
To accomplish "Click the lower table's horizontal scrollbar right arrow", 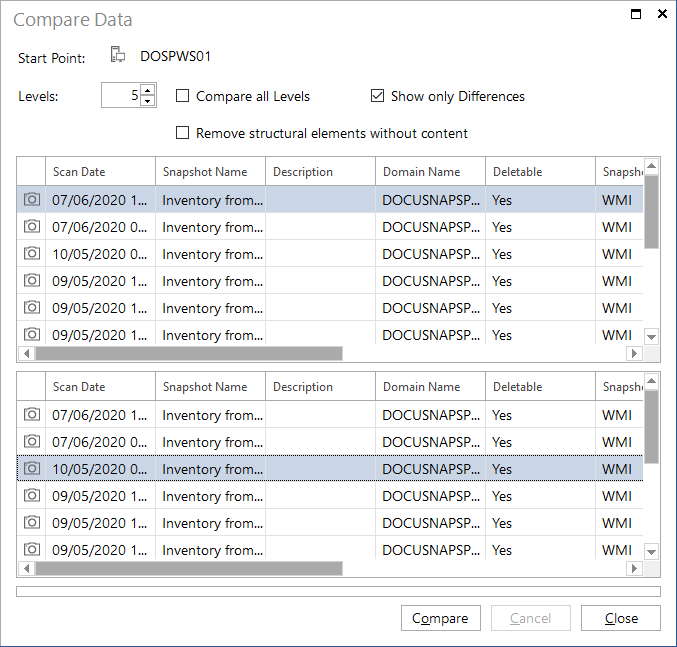I will [634, 568].
